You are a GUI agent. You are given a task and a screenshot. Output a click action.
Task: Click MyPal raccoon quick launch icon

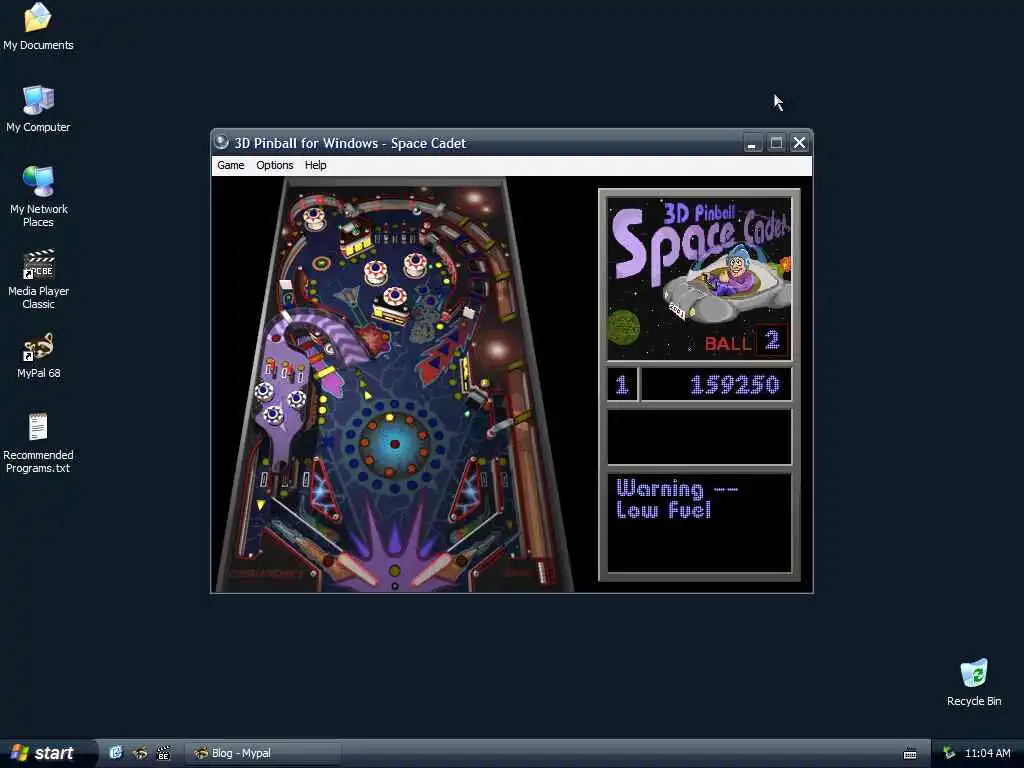[x=140, y=753]
